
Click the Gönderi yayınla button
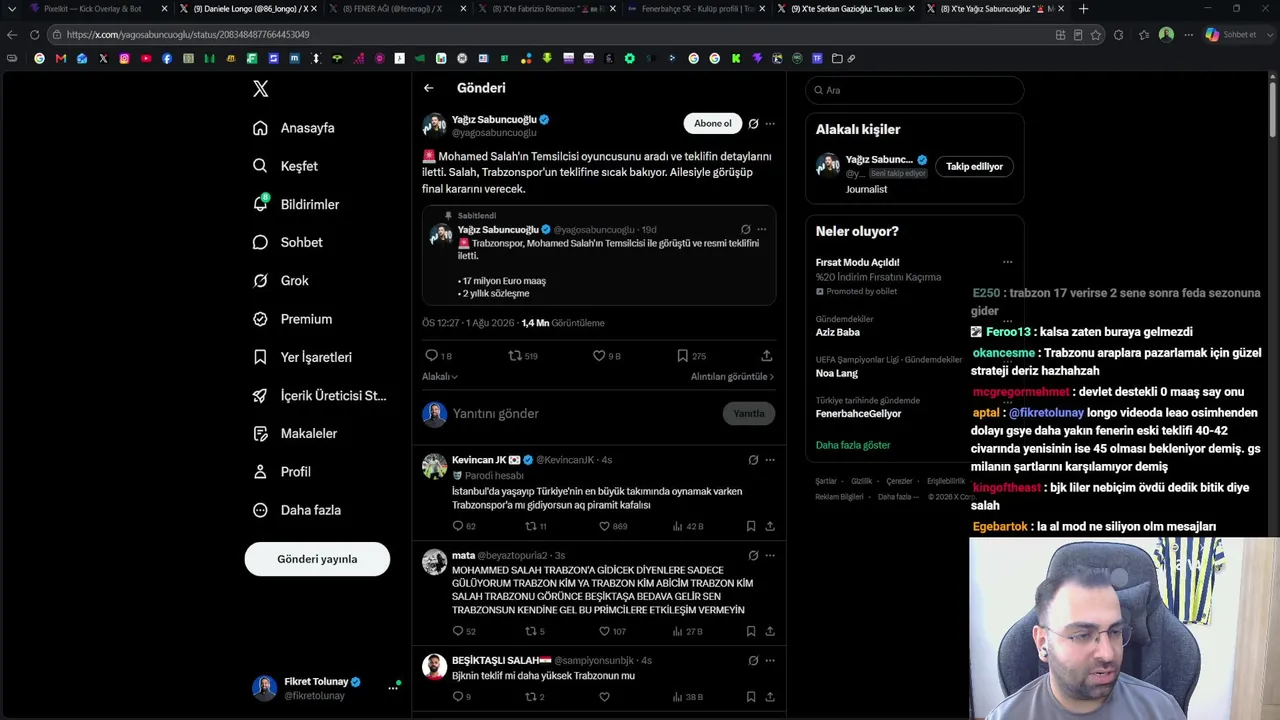317,559
